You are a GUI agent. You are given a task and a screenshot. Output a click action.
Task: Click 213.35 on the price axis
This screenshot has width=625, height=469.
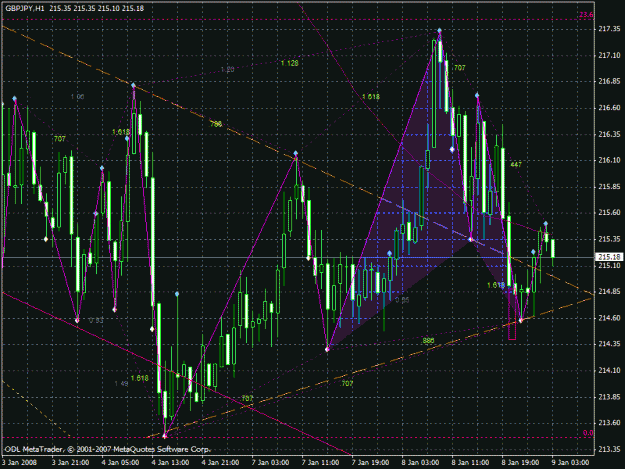coord(609,449)
